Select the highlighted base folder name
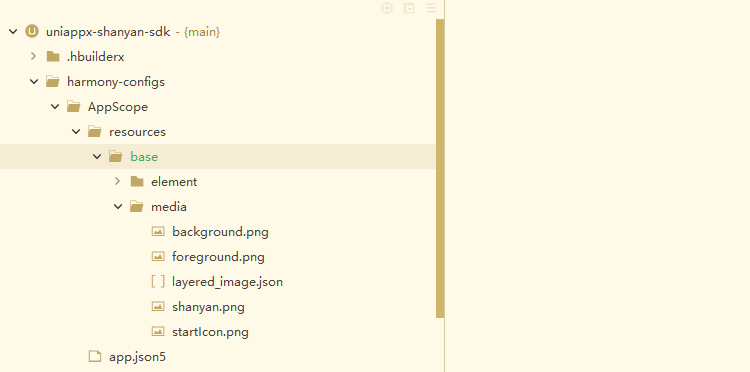The width and height of the screenshot is (750, 372). [x=144, y=157]
